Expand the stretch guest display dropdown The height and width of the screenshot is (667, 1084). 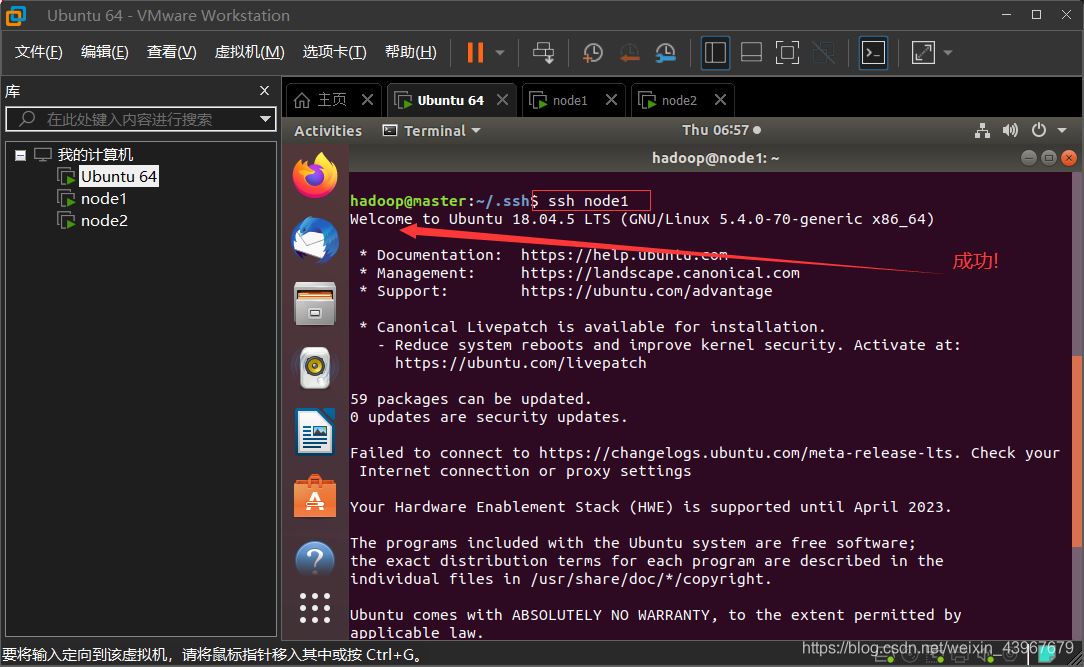click(948, 52)
